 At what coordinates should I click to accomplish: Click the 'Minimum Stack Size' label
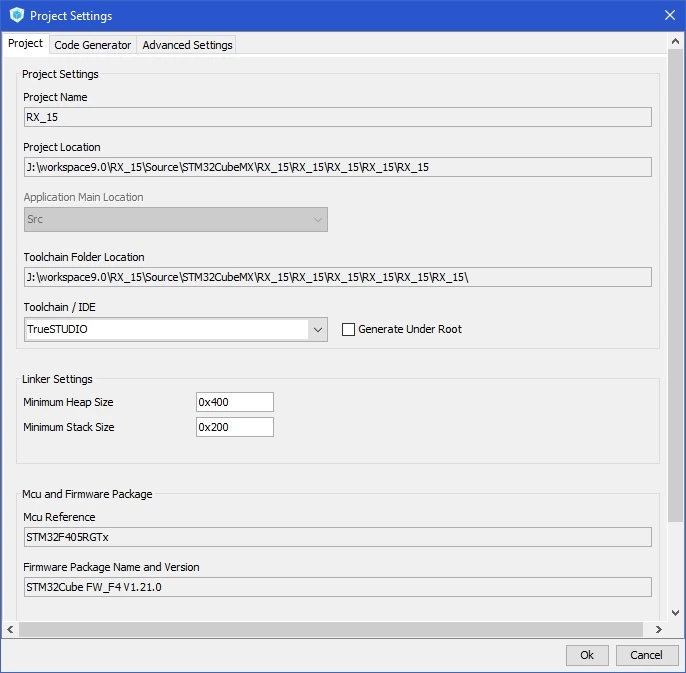69,427
